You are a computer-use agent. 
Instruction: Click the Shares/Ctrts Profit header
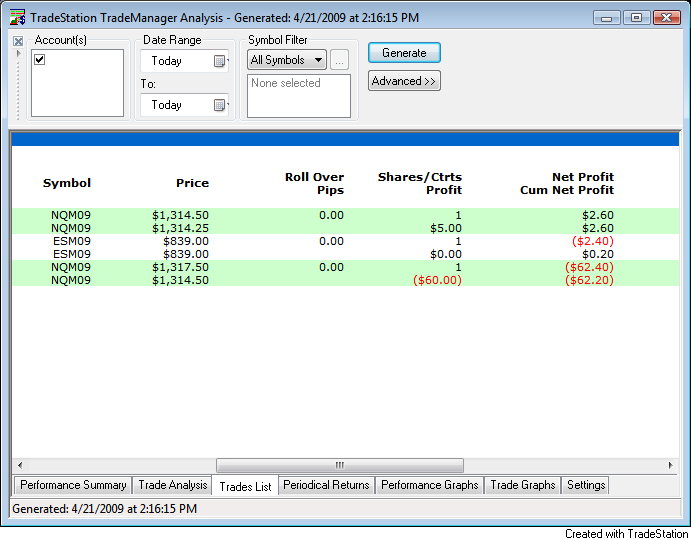click(420, 183)
